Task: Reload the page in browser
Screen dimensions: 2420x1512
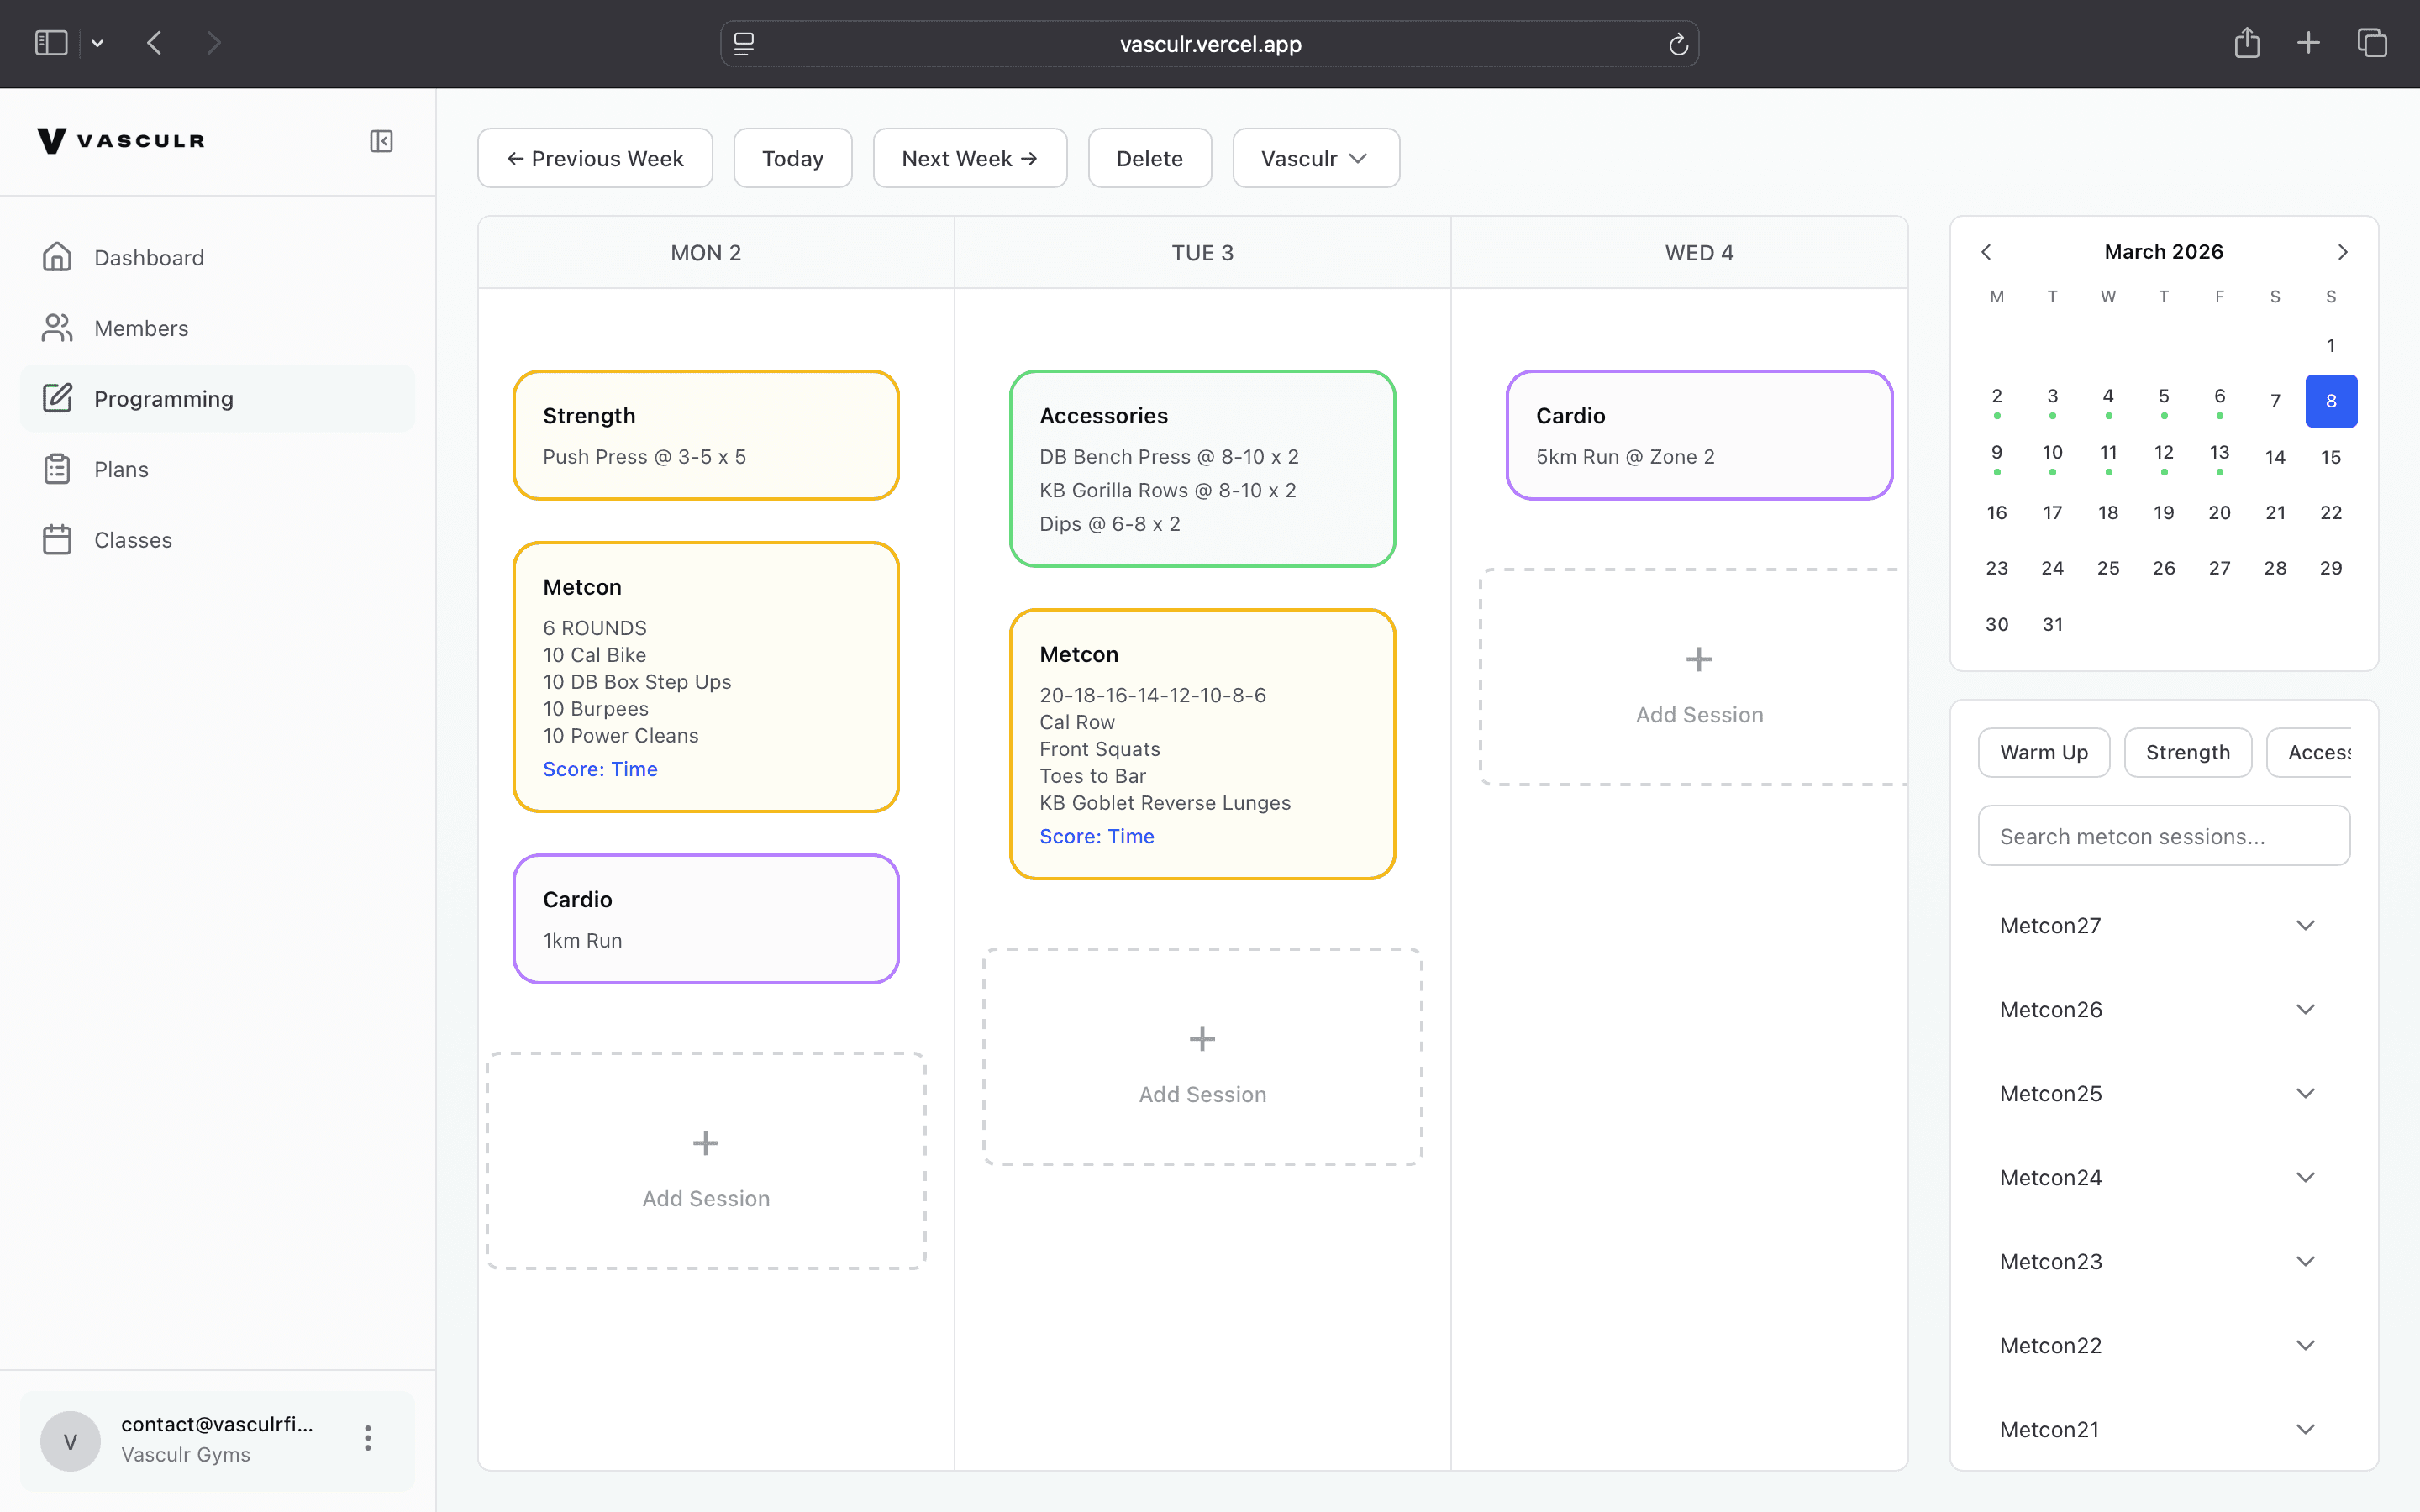Action: (1678, 44)
